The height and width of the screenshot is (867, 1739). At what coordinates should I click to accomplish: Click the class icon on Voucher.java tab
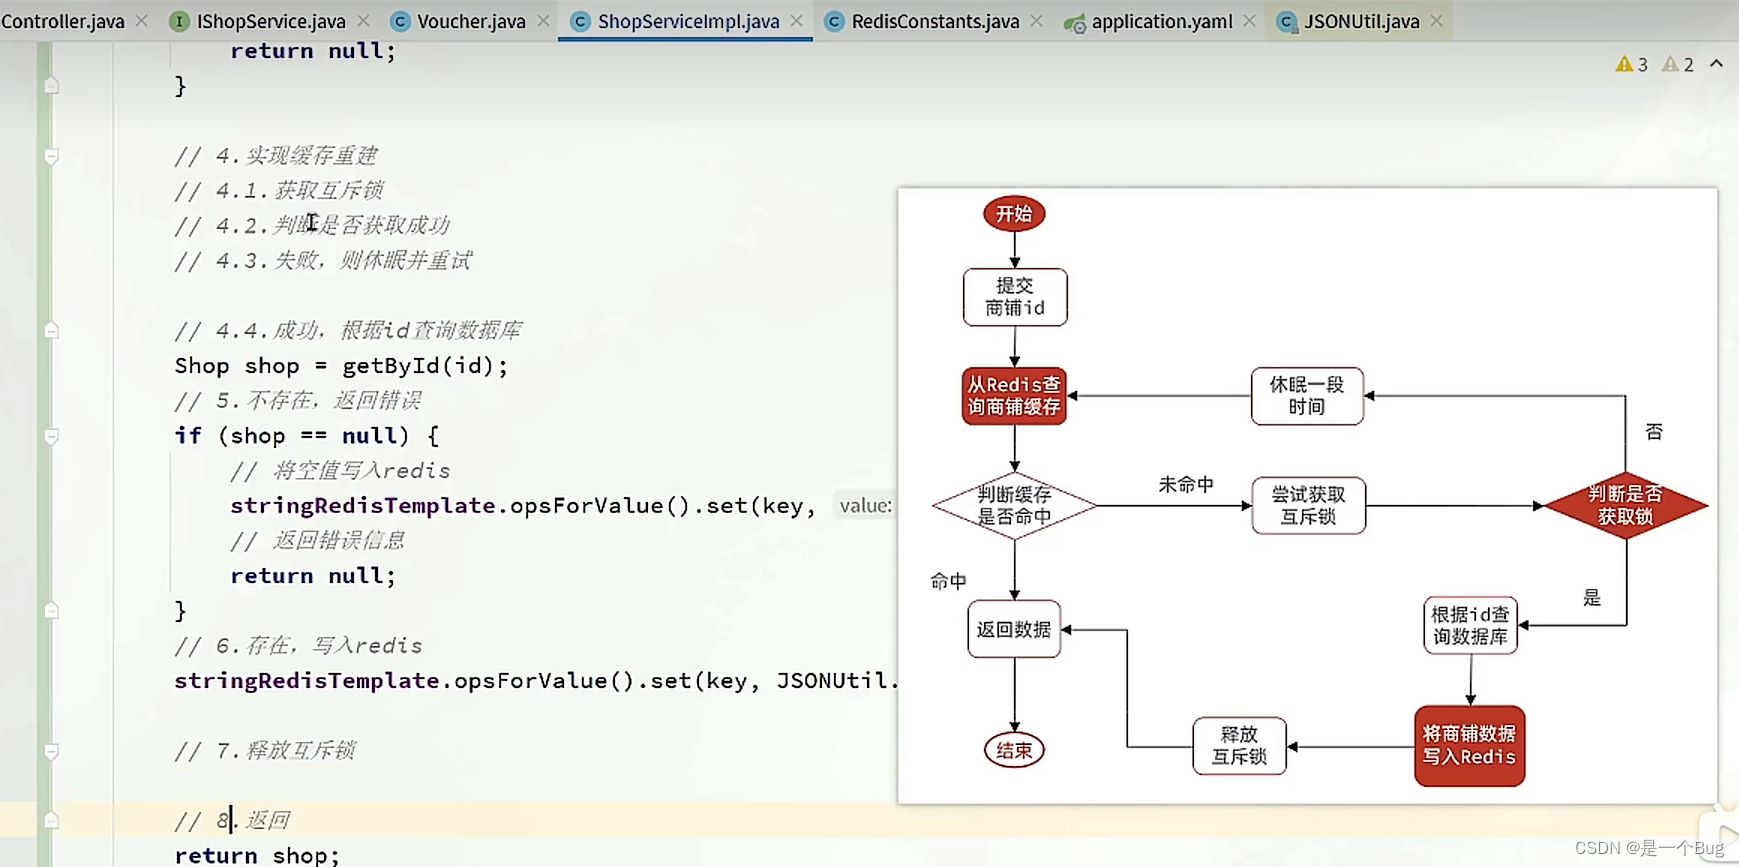tap(400, 21)
